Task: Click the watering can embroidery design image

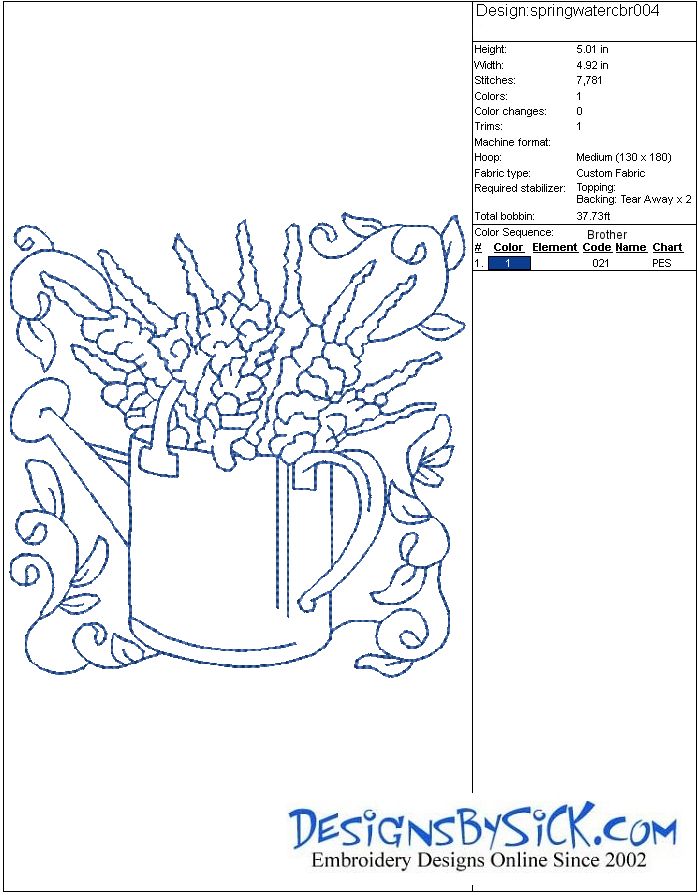Action: point(238,447)
